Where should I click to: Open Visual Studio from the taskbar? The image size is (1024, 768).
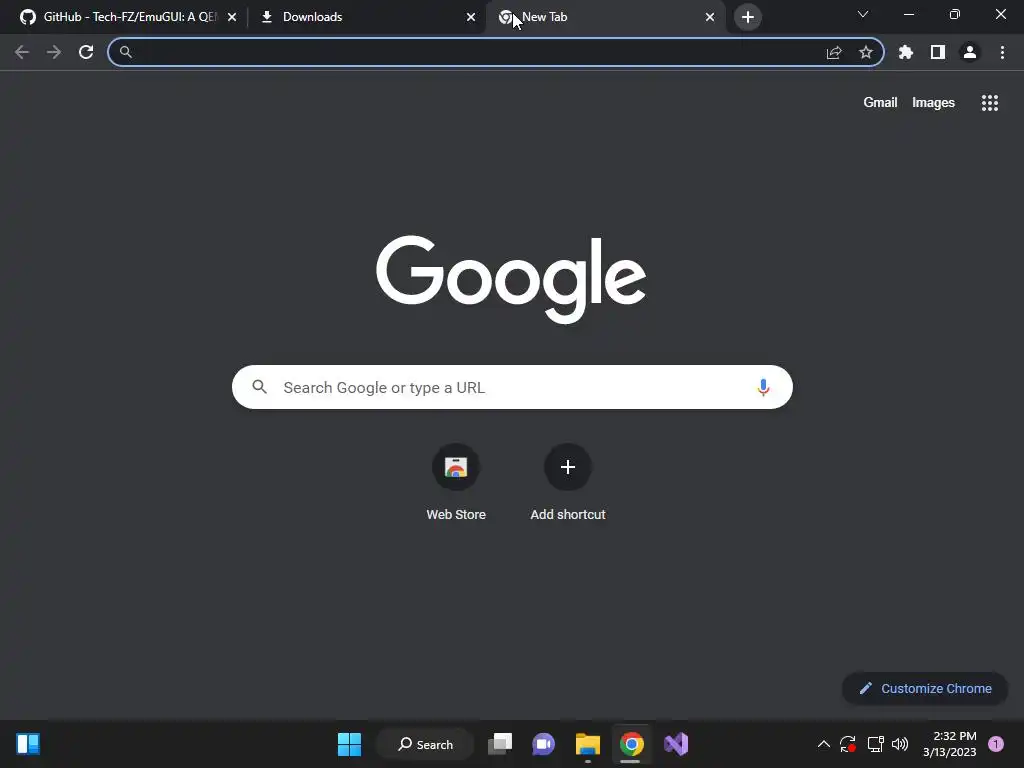click(x=676, y=744)
